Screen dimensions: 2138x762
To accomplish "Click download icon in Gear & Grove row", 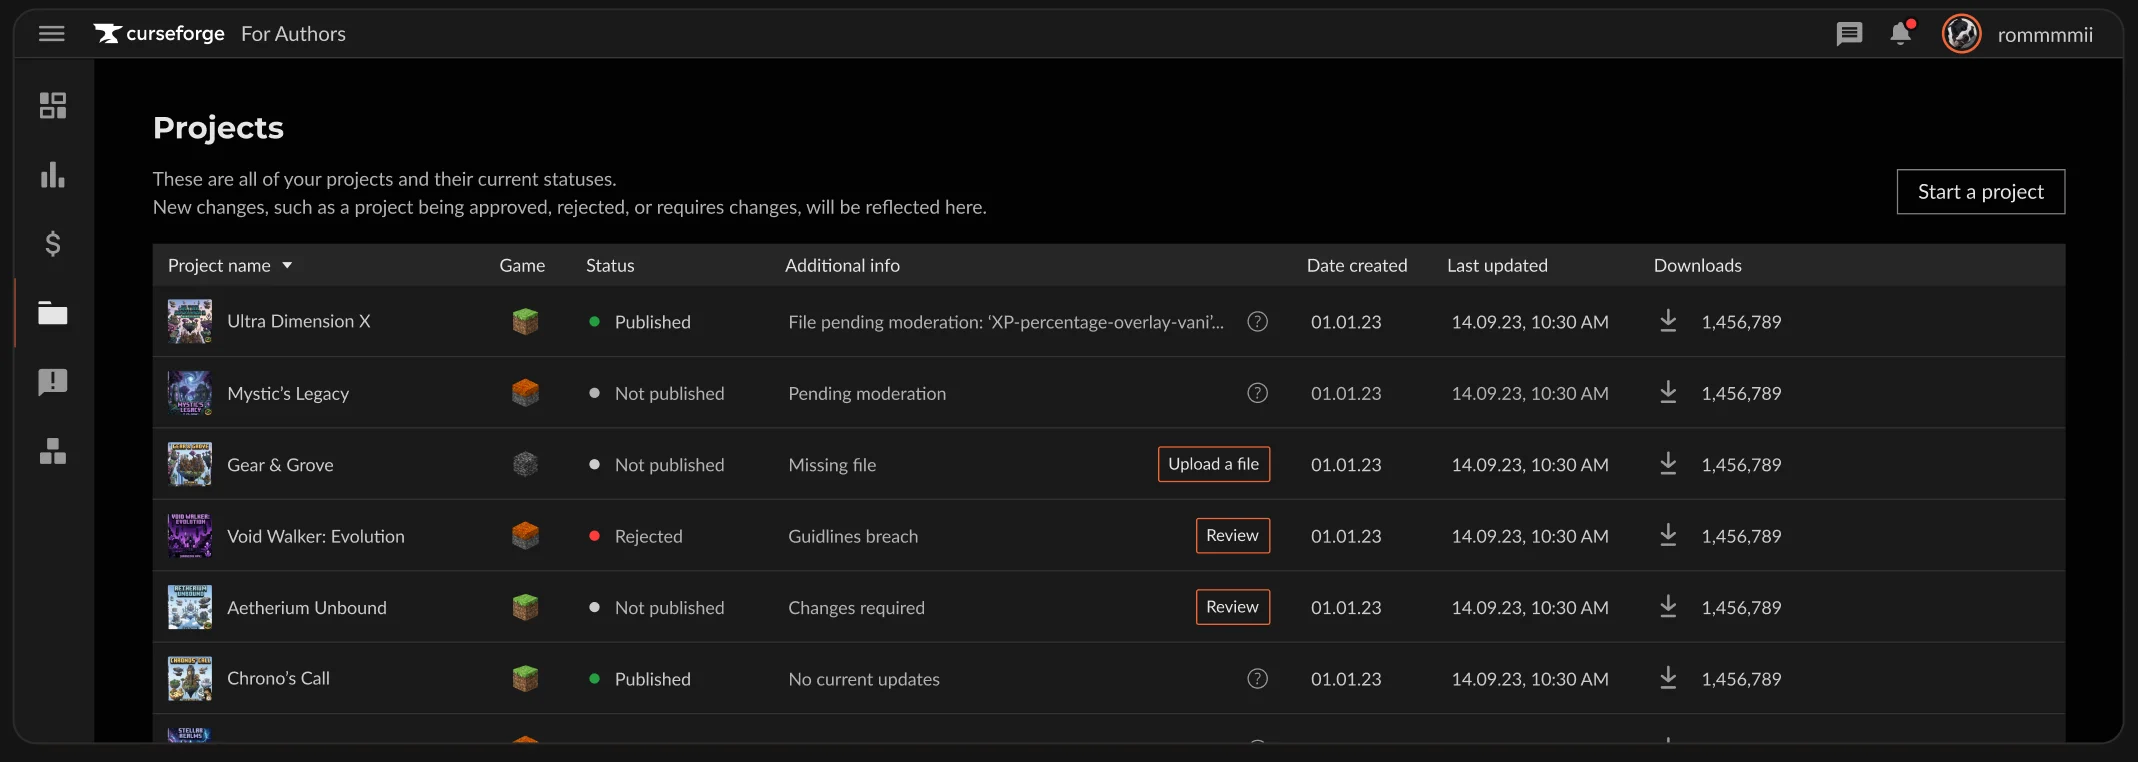I will pos(1668,464).
